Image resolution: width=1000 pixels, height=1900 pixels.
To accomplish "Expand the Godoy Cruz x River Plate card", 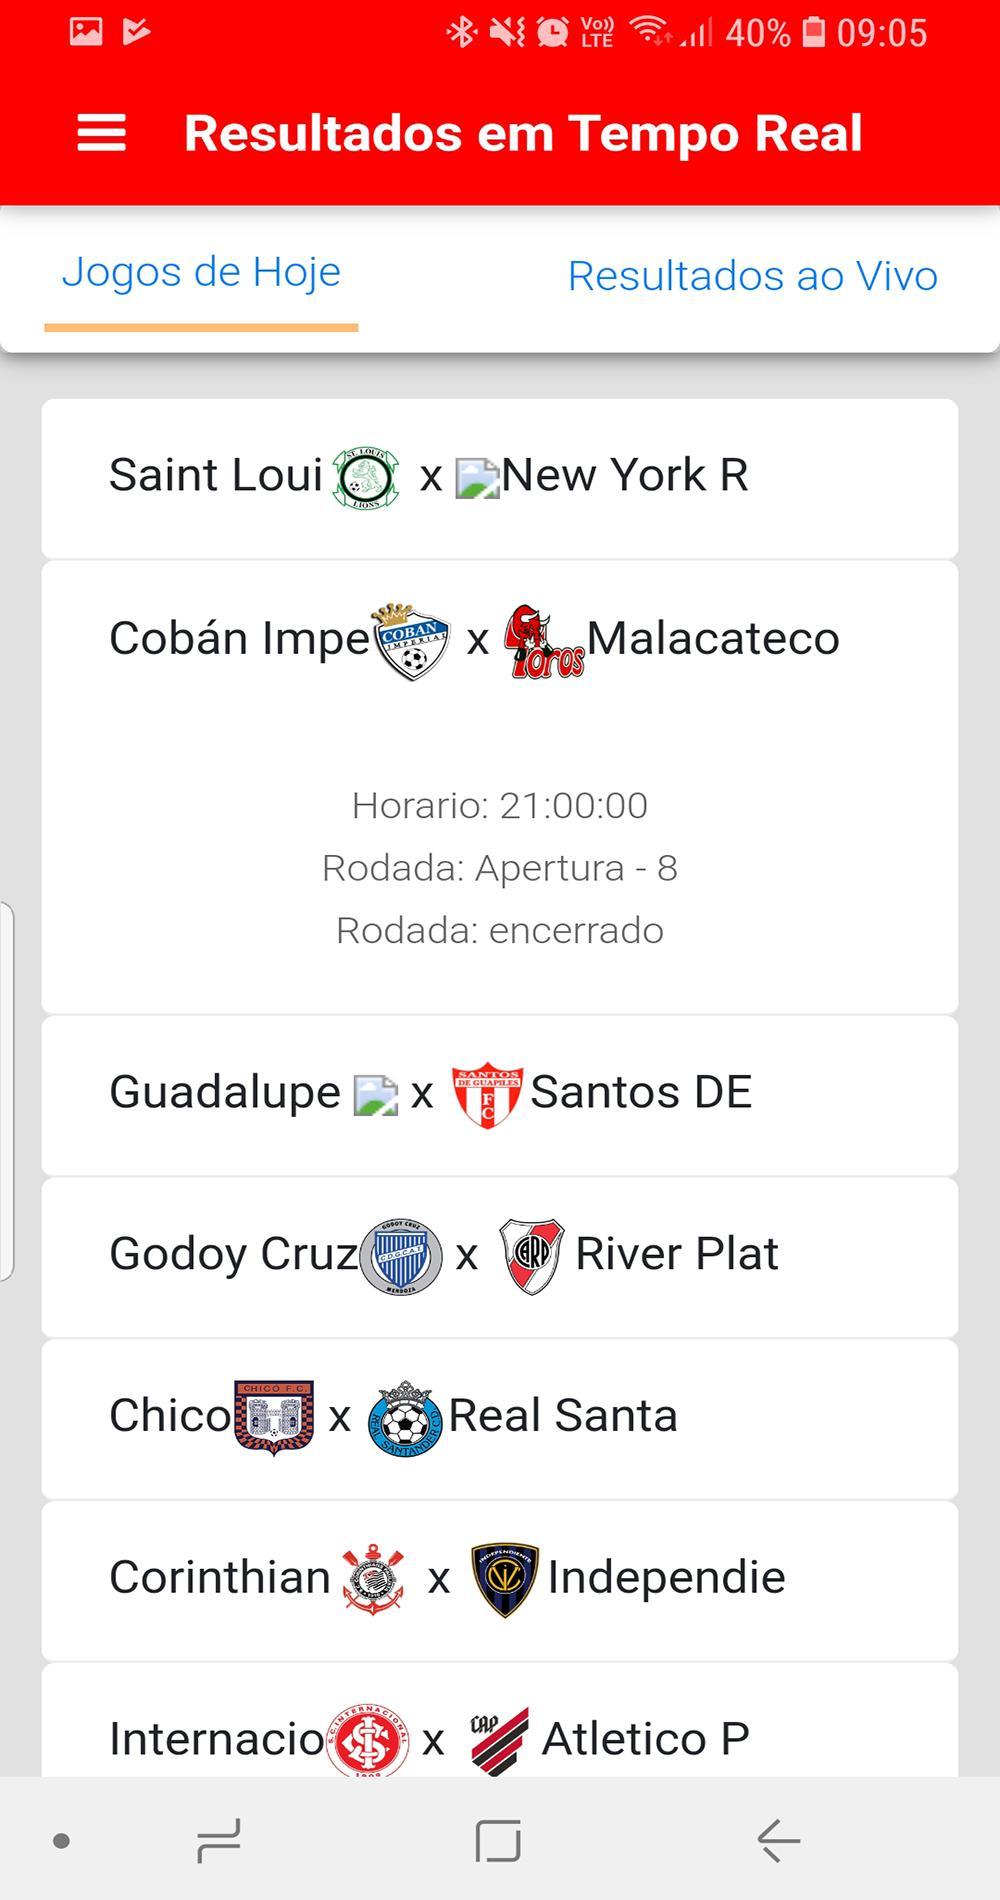I will [x=500, y=1257].
